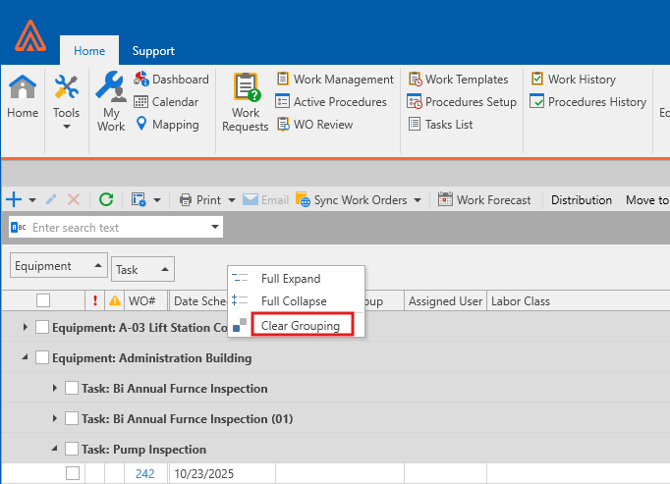Expand the Equipment: A-03 Lift Station group
The width and height of the screenshot is (670, 484).
25,328
